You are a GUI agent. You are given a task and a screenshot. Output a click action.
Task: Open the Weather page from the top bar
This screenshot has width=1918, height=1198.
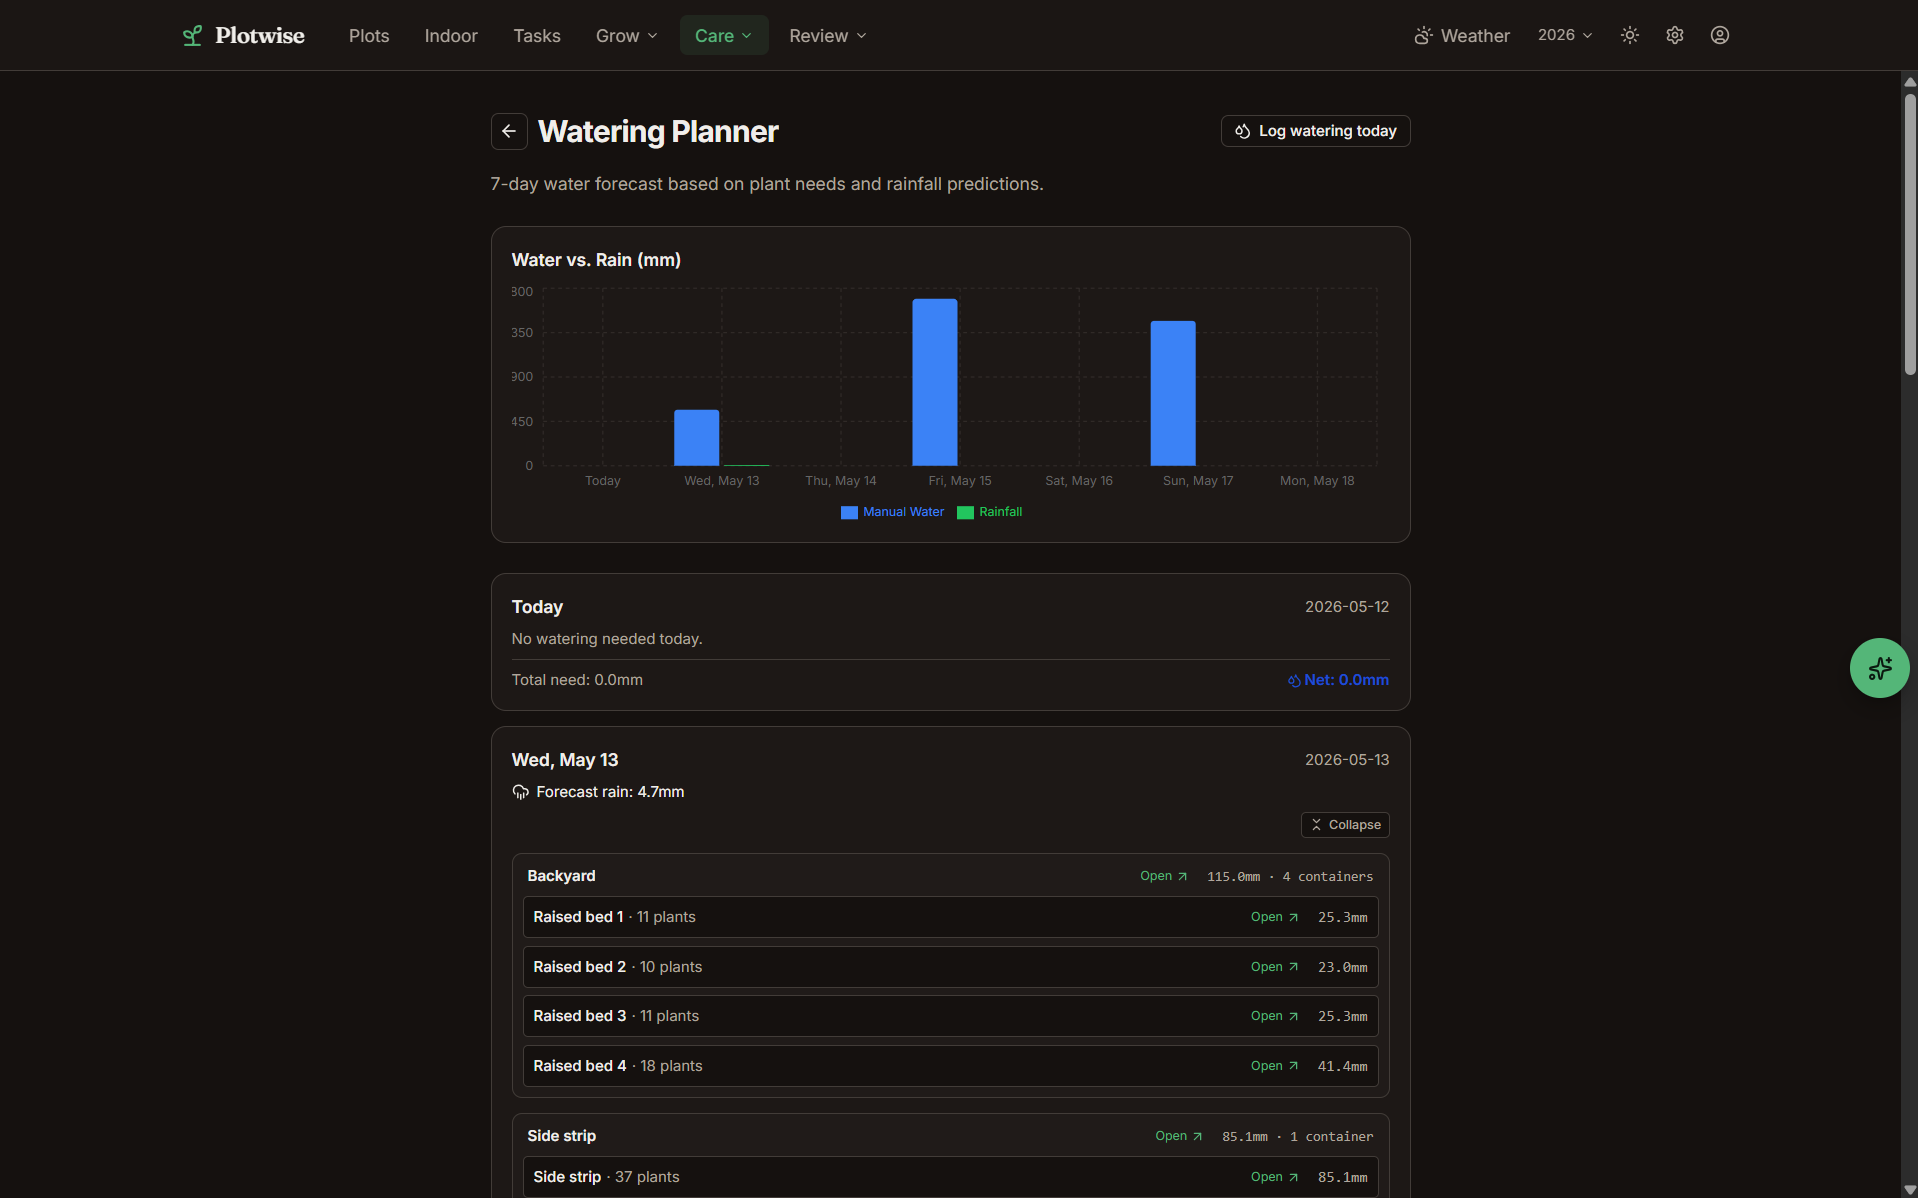pos(1461,36)
